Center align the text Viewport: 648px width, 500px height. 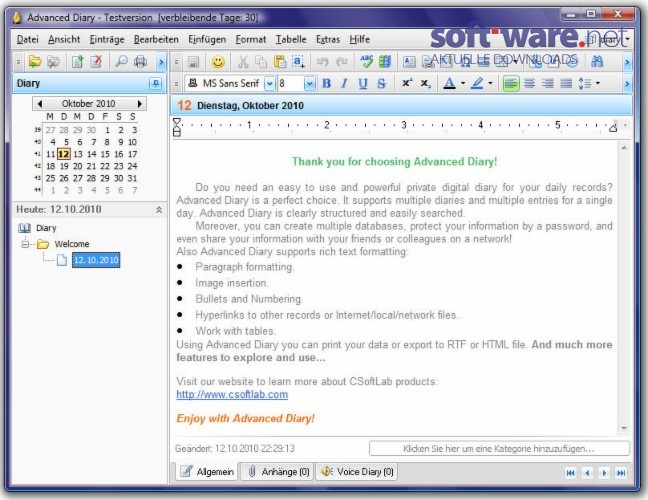529,83
